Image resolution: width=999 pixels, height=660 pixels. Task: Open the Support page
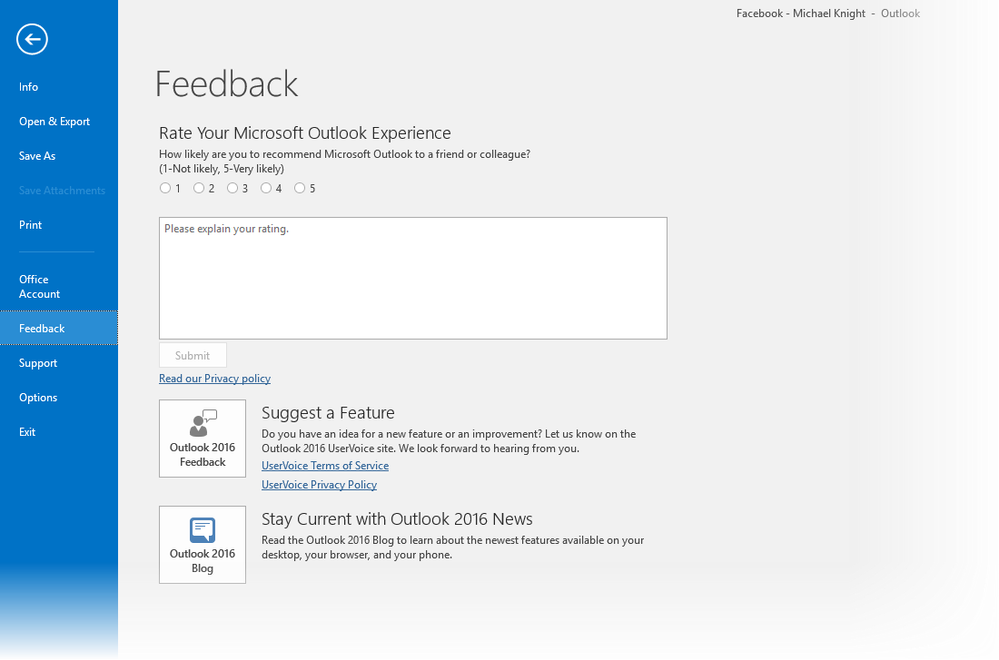(59, 363)
